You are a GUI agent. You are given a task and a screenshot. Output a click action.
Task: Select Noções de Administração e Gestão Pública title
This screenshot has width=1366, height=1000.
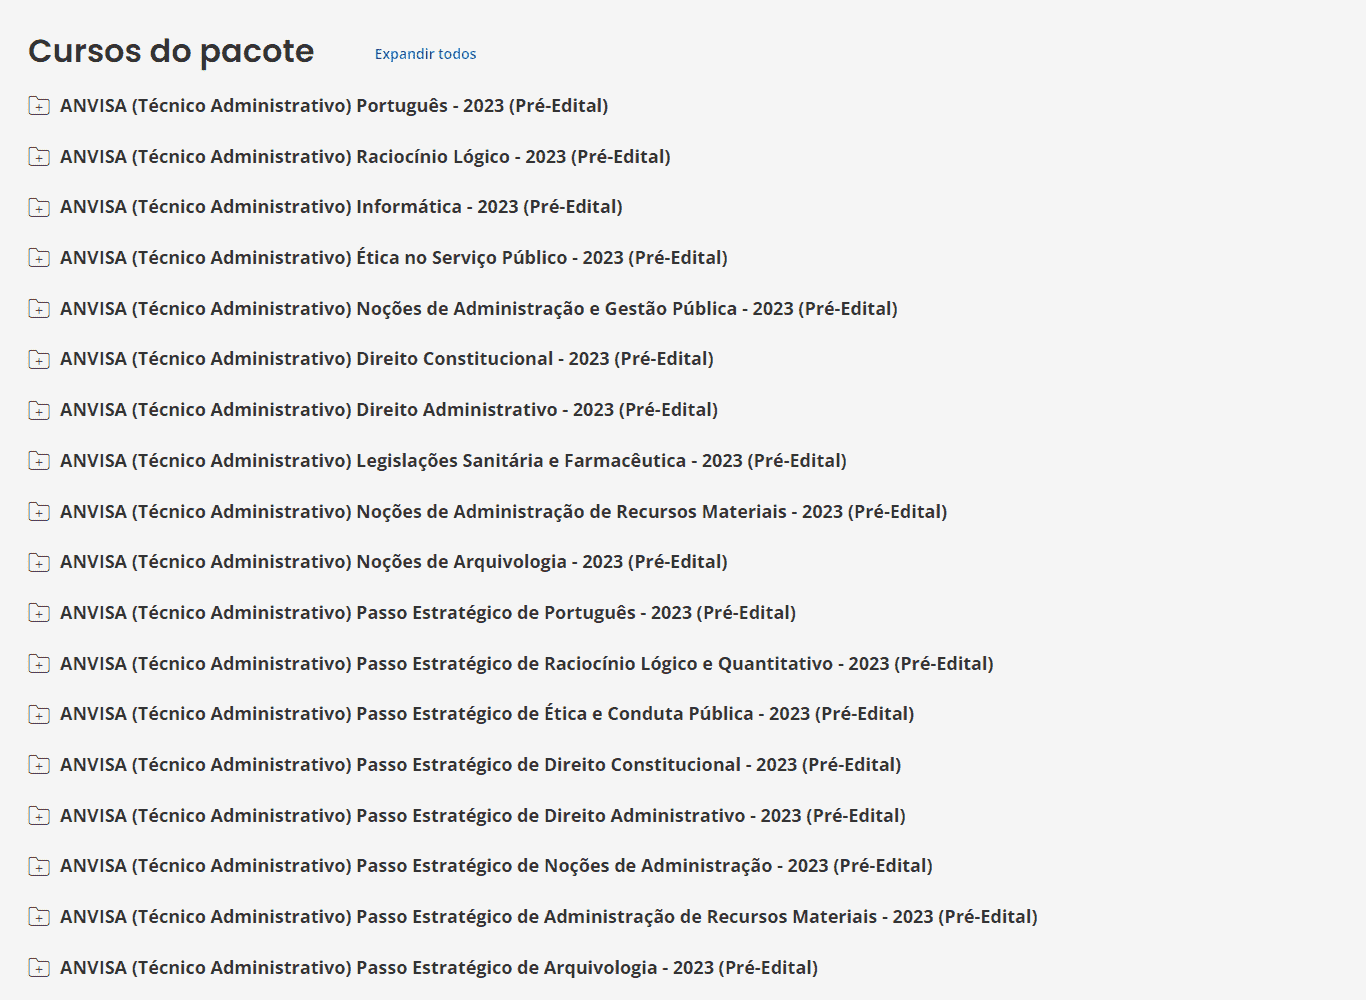point(479,309)
